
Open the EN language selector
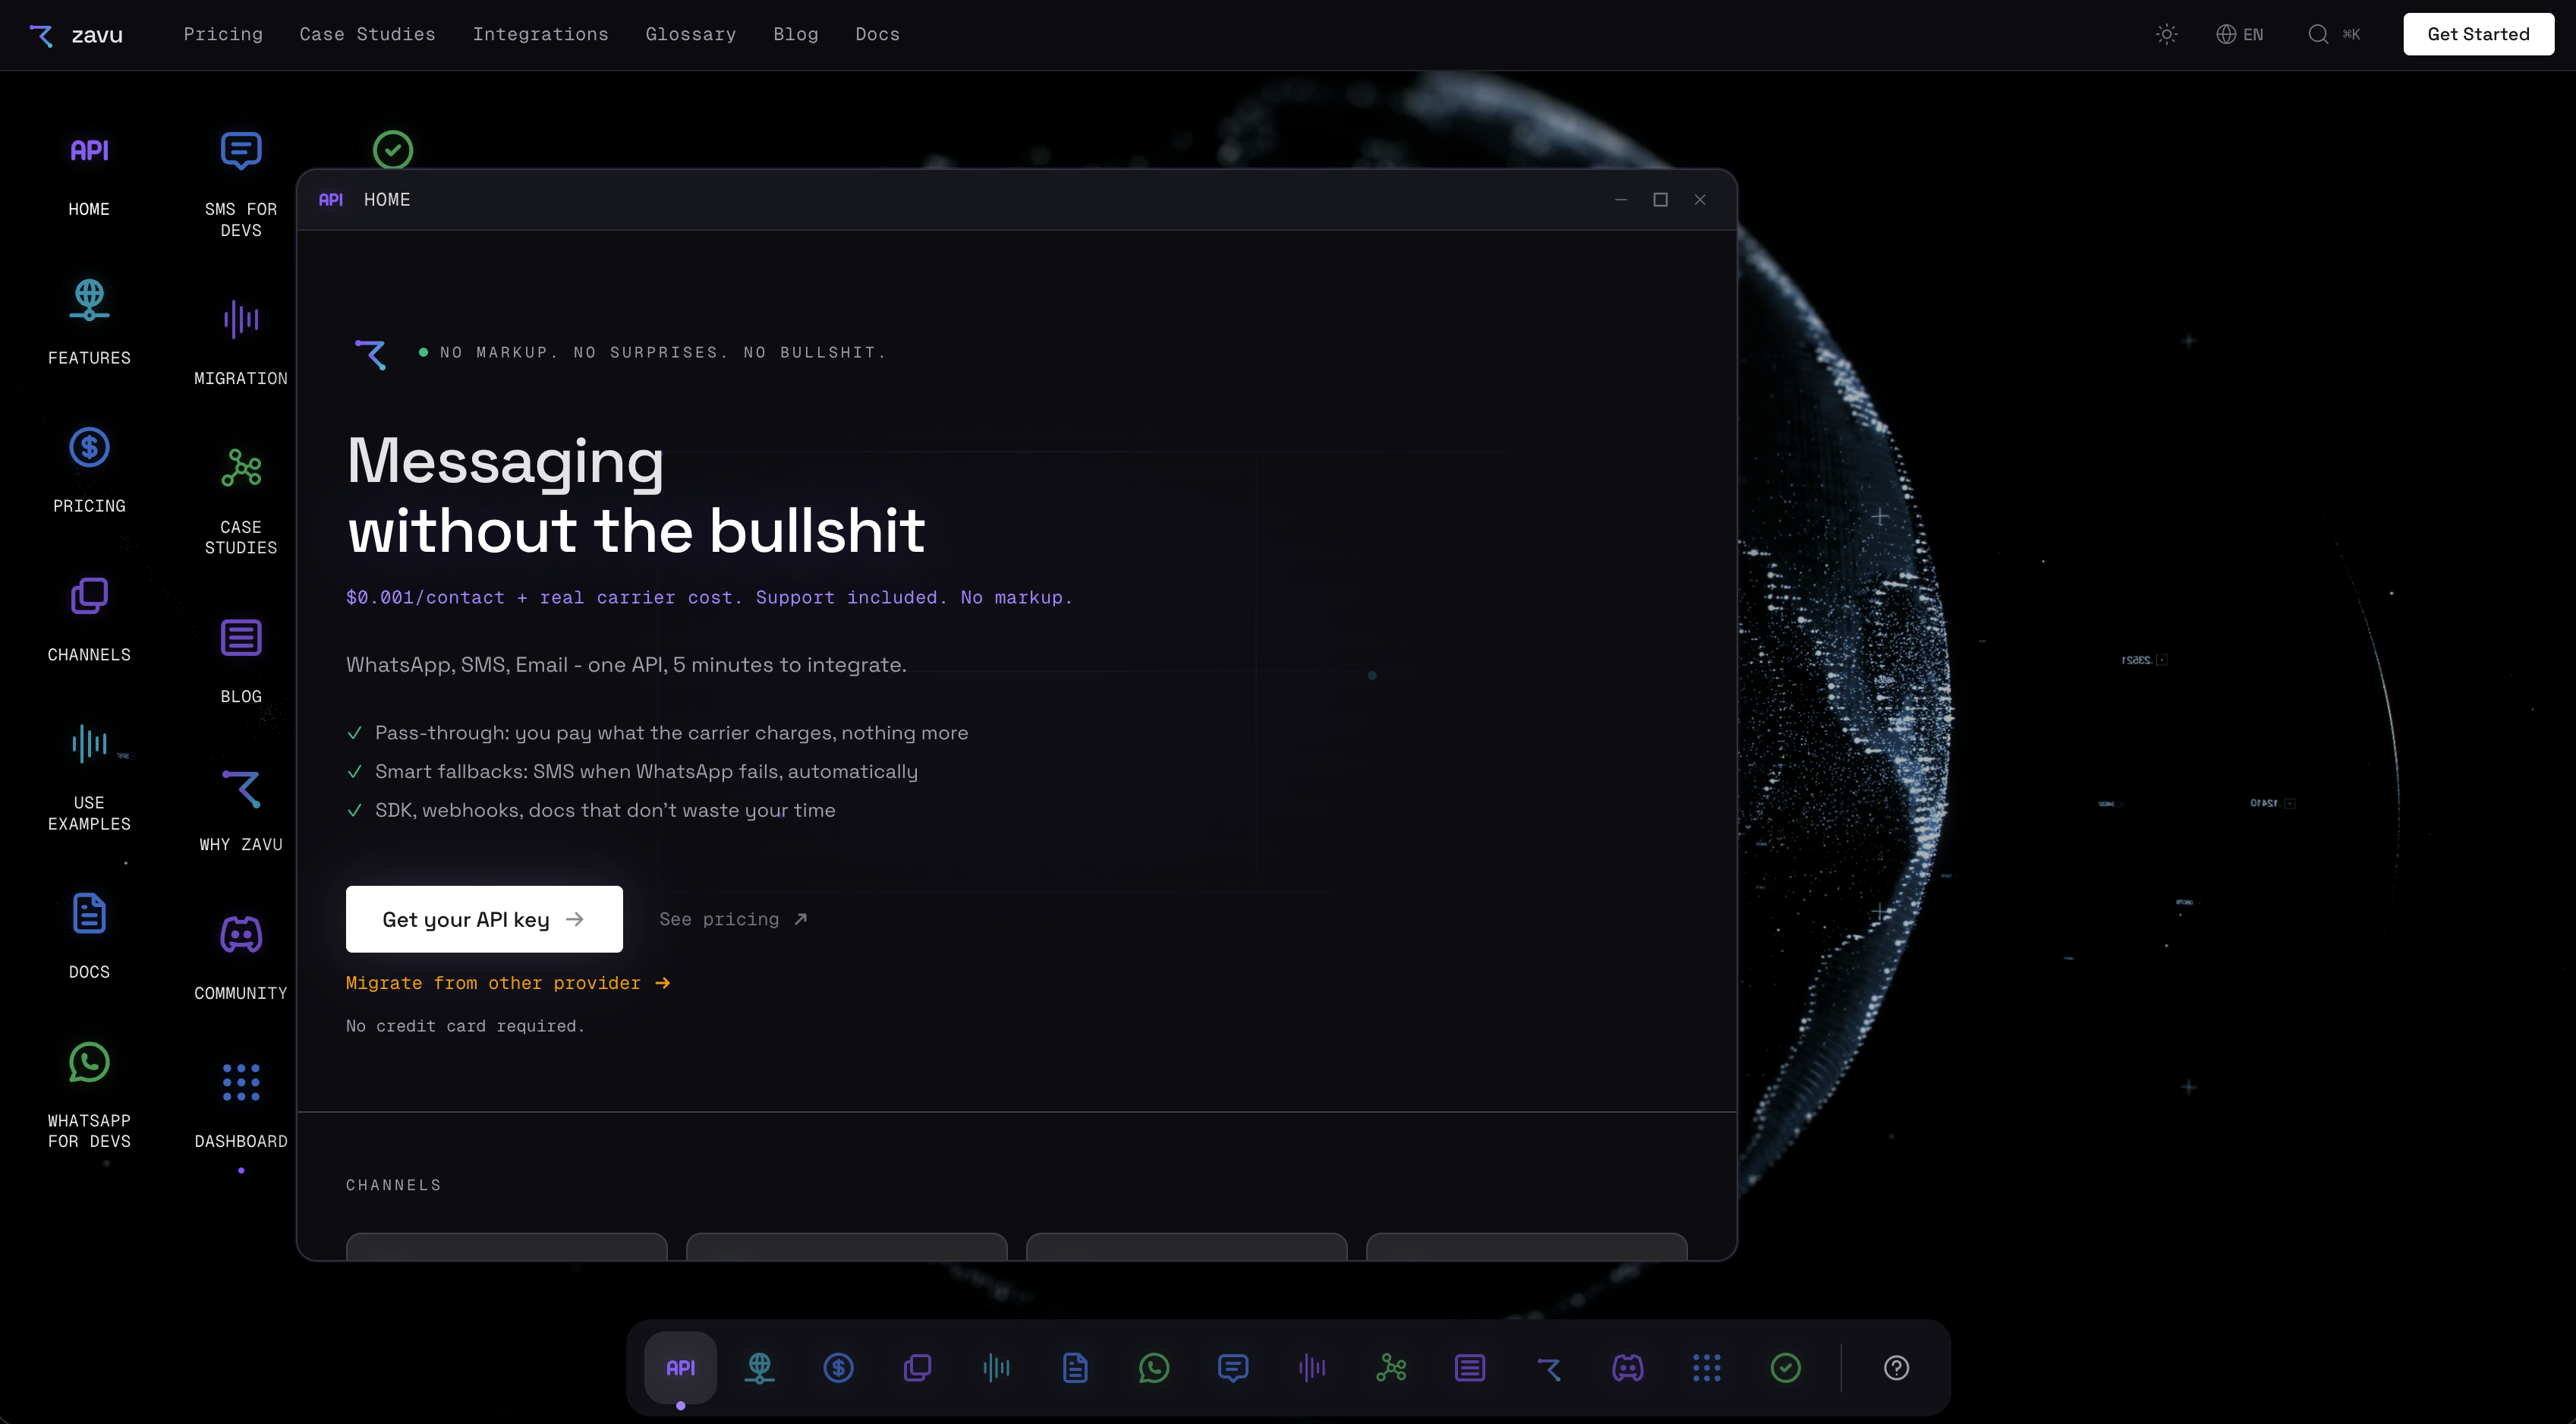coord(2239,34)
